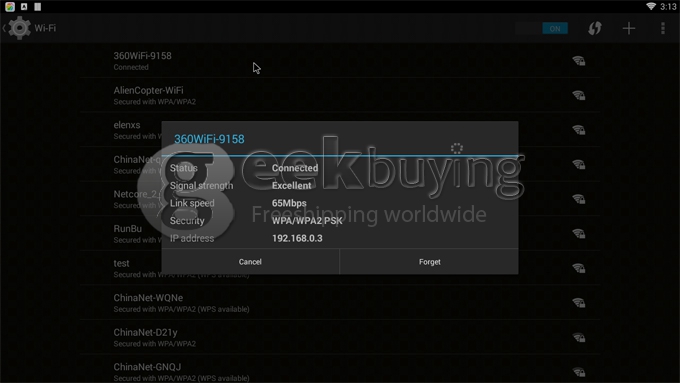Click the status bar Wi-Fi indicator
Image resolution: width=680 pixels, height=383 pixels.
click(651, 6)
